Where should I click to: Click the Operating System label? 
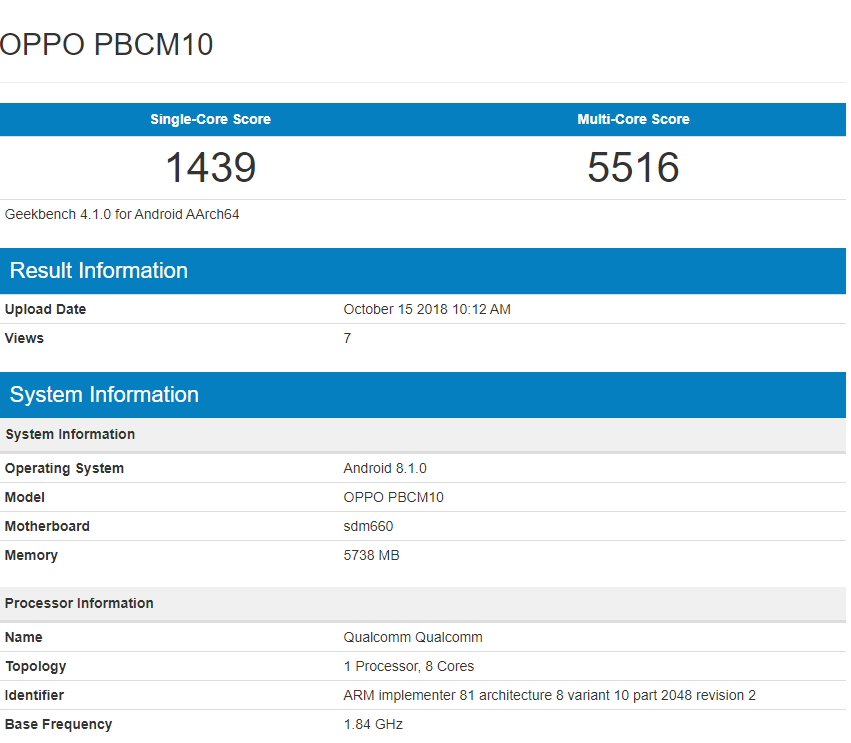65,468
